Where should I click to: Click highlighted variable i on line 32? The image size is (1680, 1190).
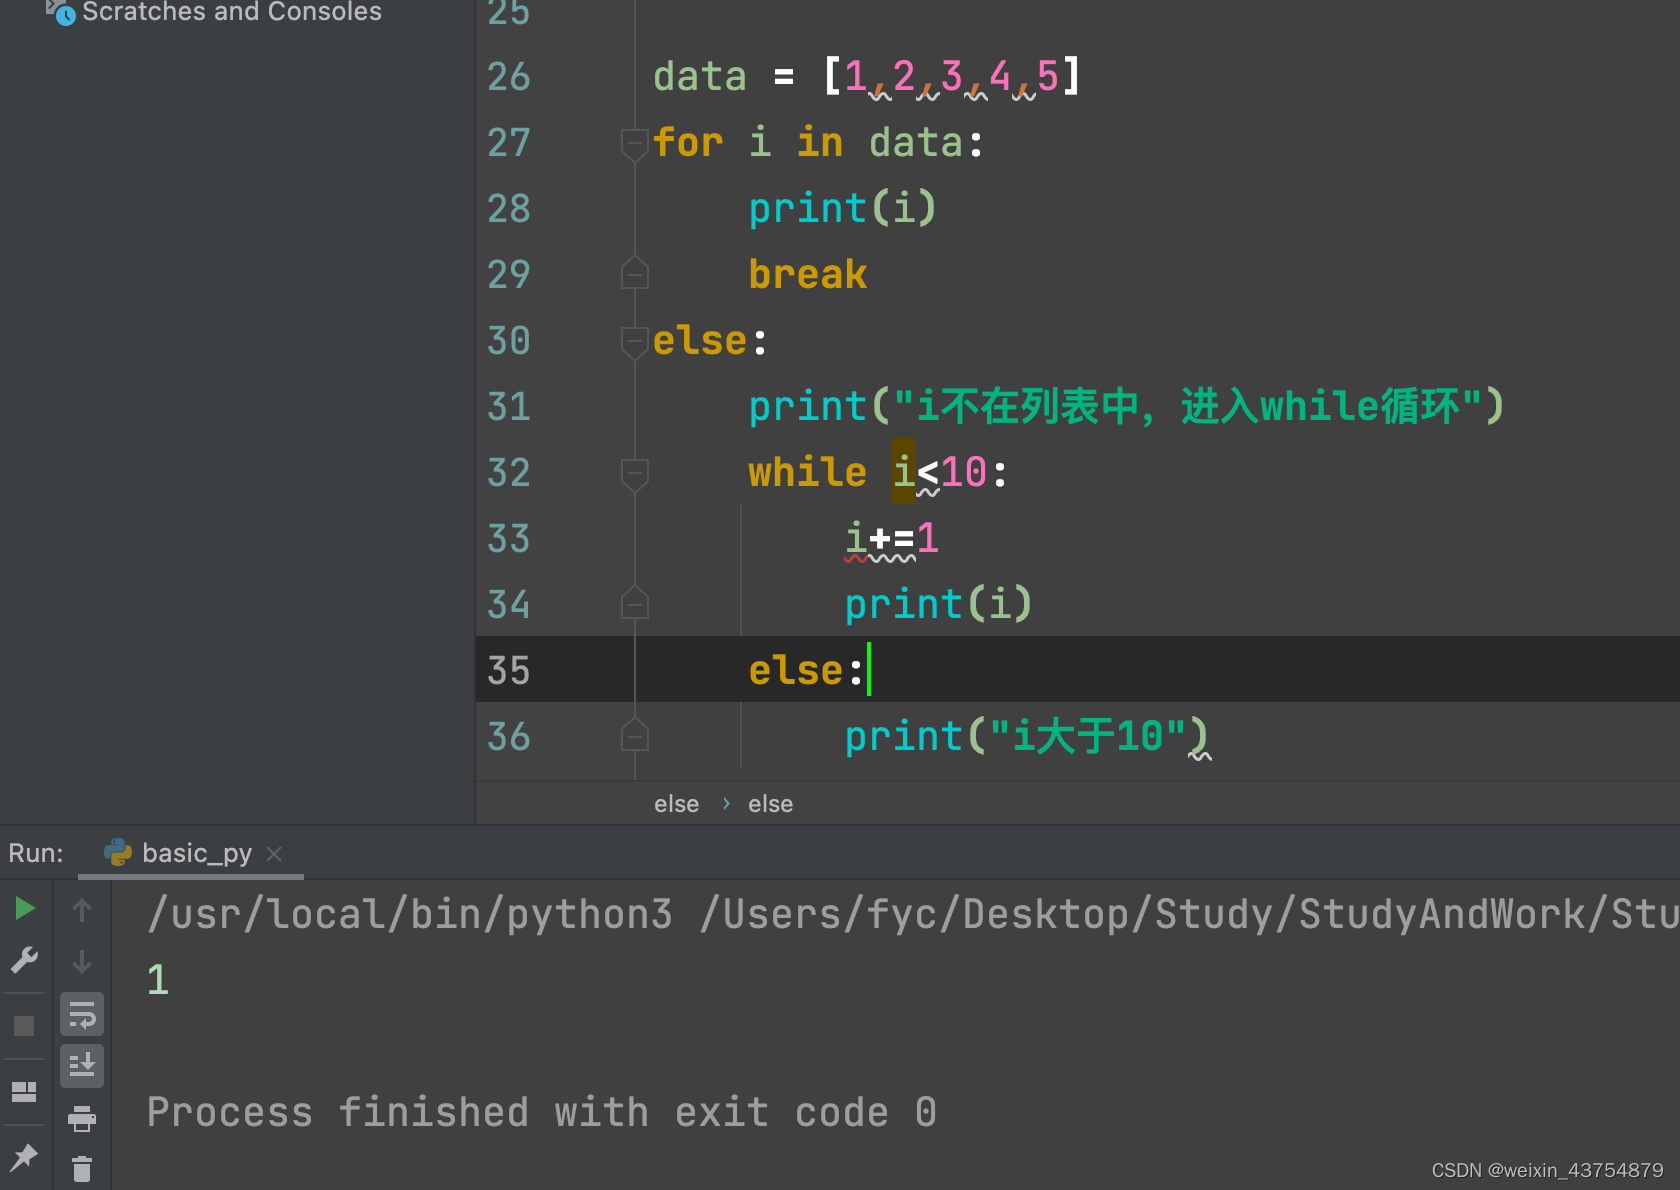[904, 471]
